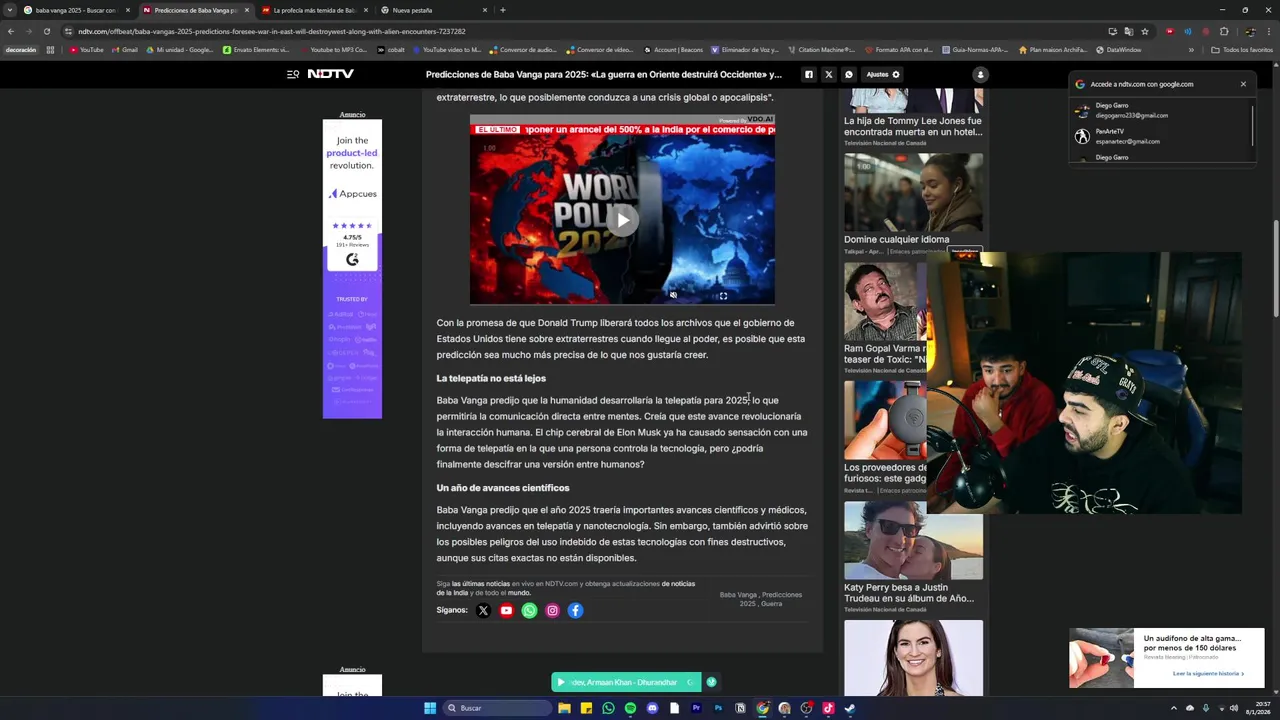Play the World Politics video
The height and width of the screenshot is (720, 1280).
(x=622, y=220)
